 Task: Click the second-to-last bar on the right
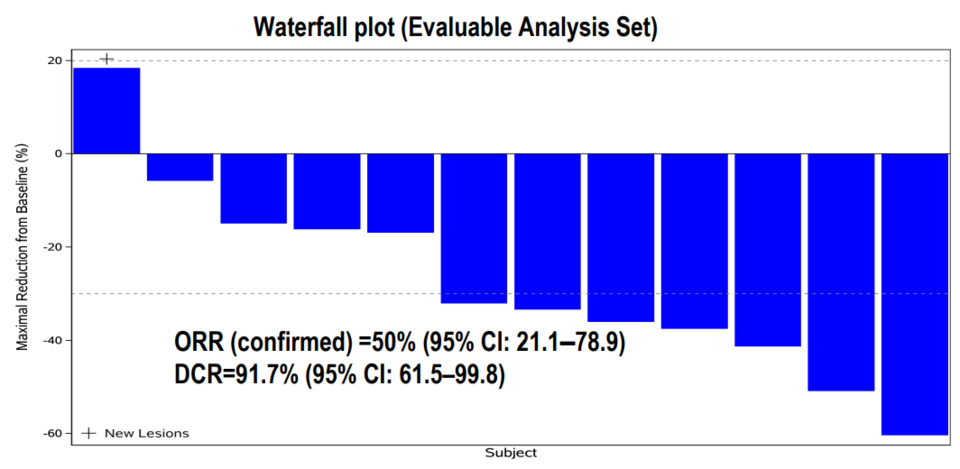point(841,271)
